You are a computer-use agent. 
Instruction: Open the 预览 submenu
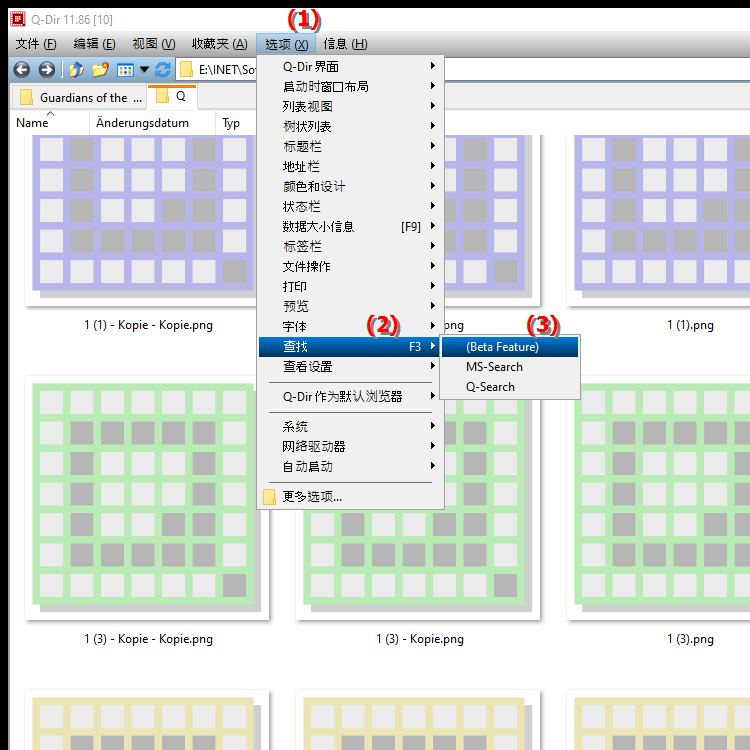pos(350,306)
